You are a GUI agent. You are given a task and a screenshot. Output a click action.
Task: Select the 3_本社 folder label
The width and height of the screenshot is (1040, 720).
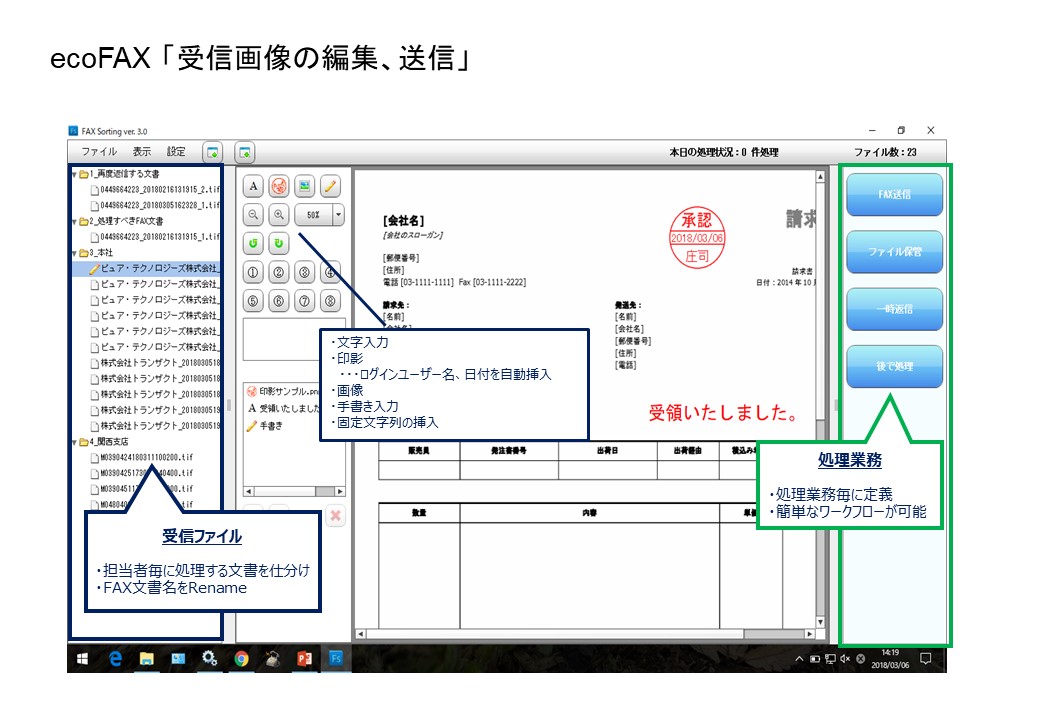click(x=101, y=253)
